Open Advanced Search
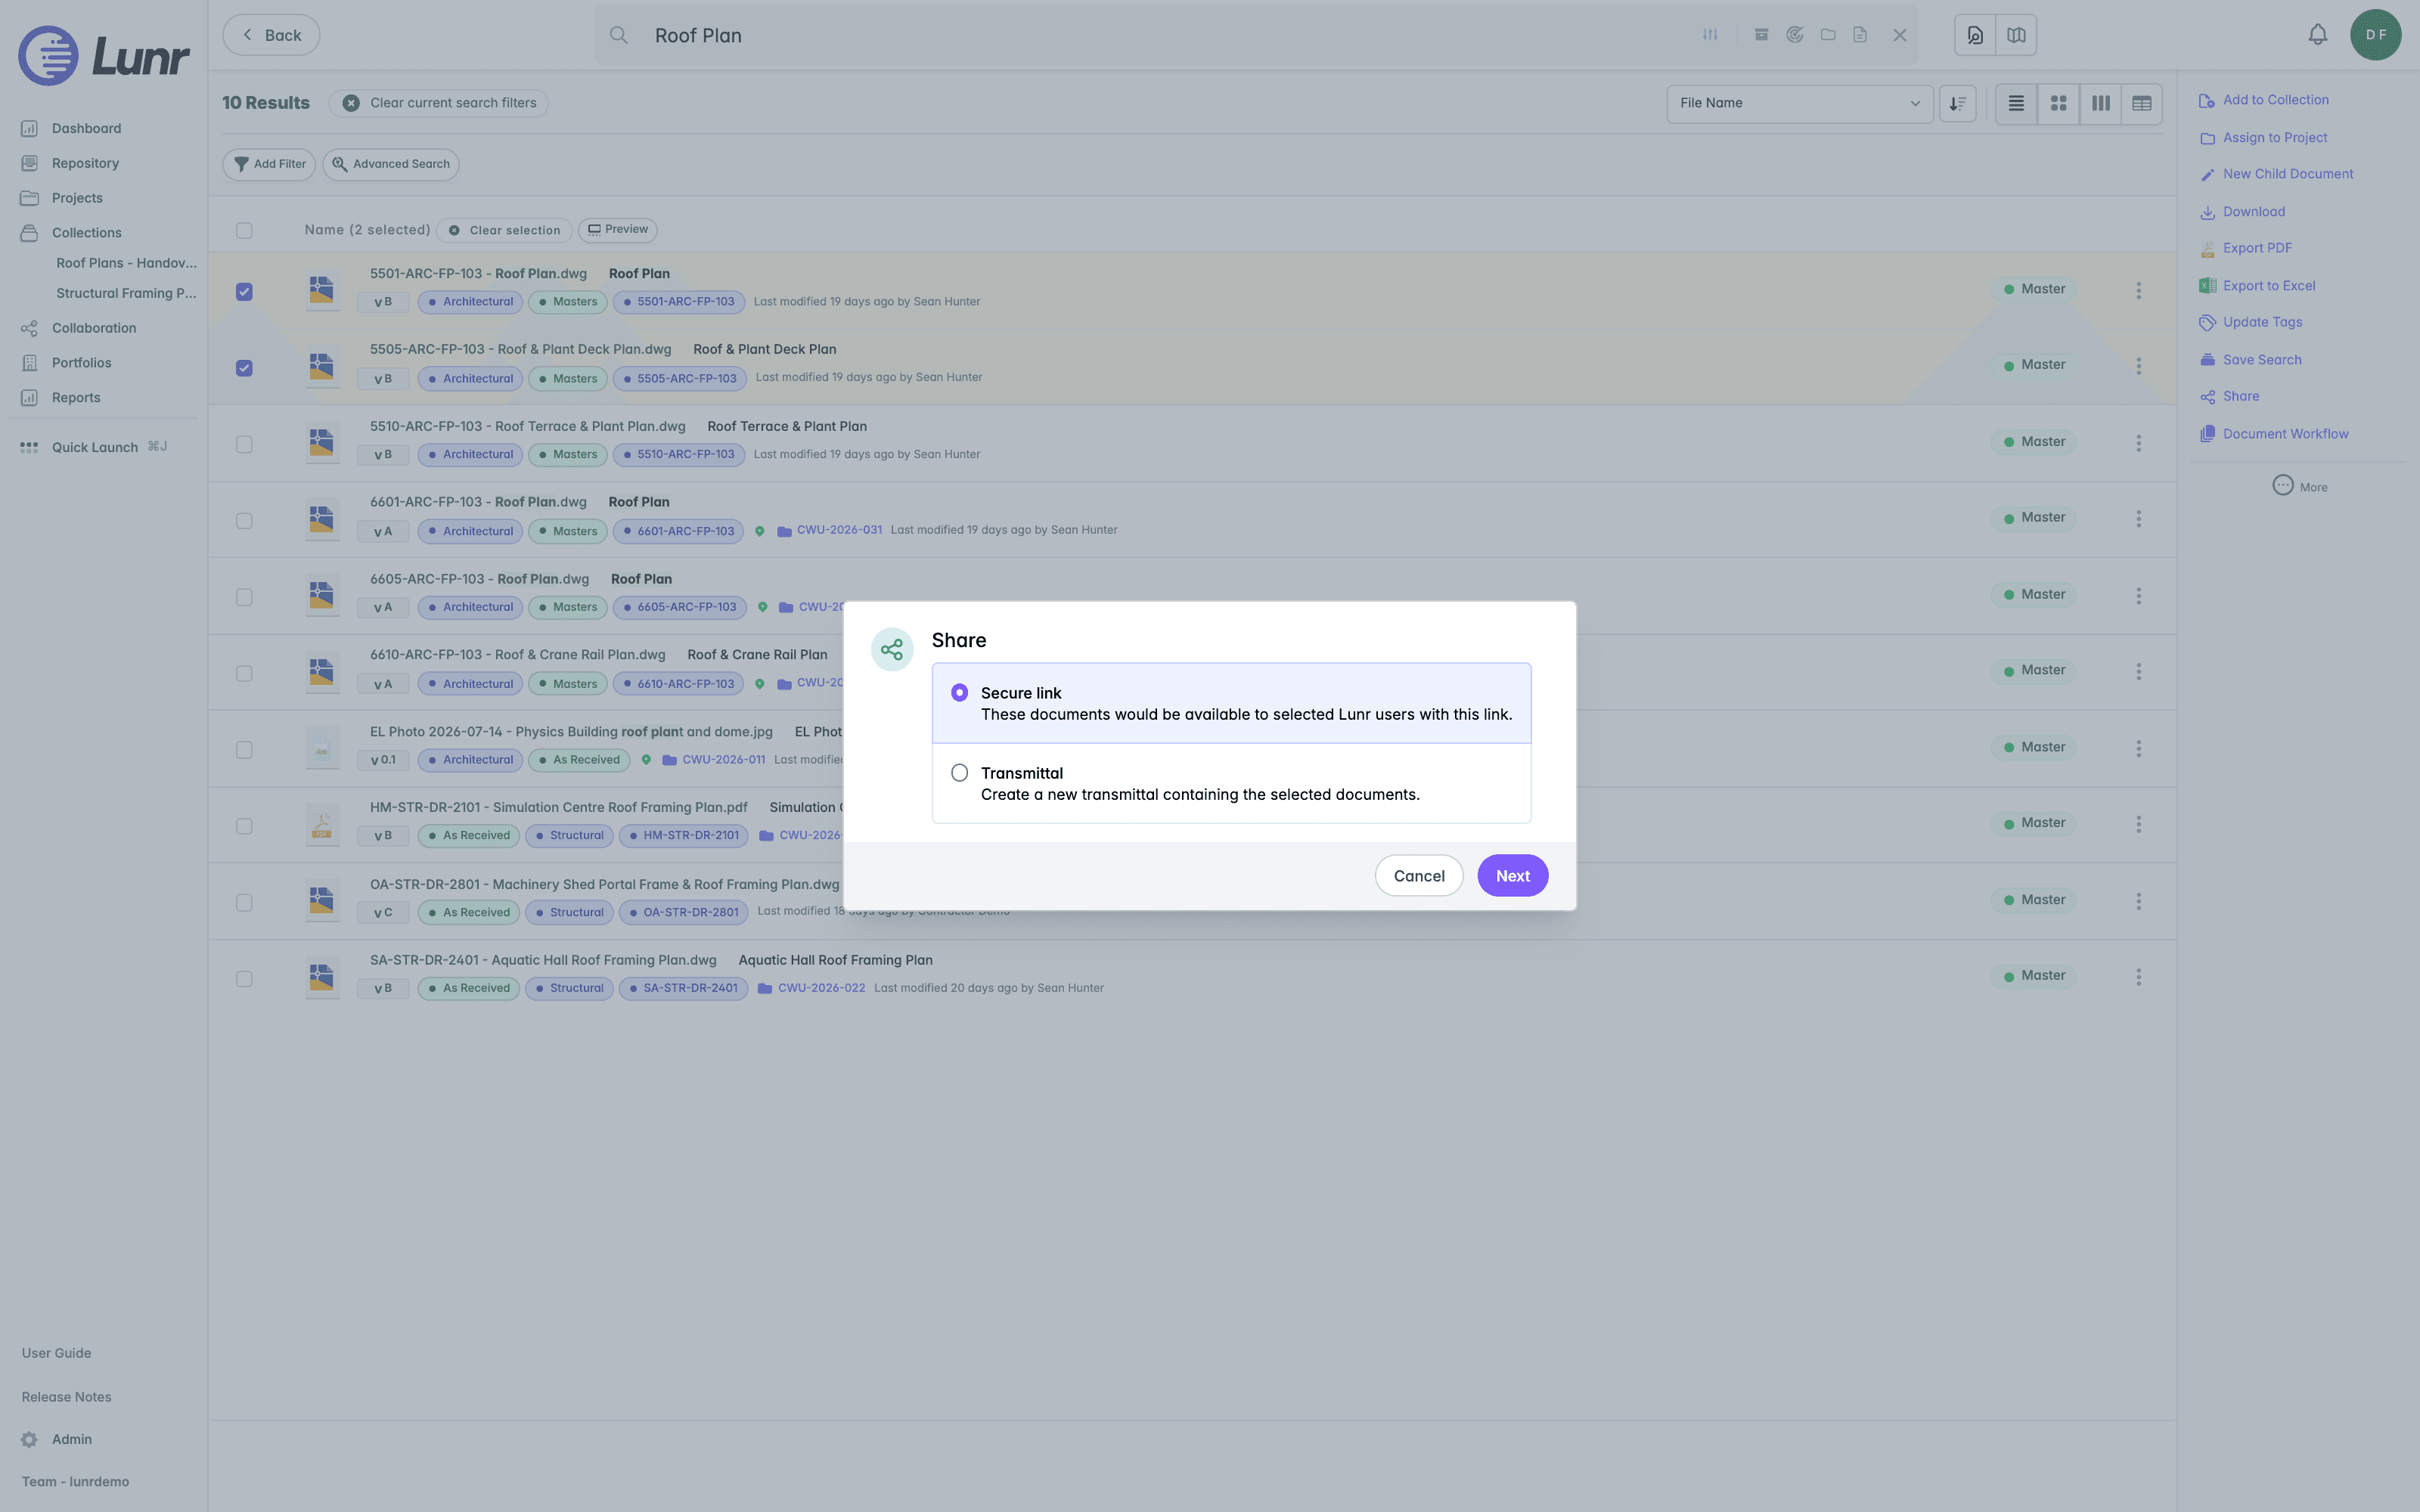The width and height of the screenshot is (2420, 1512). point(390,164)
